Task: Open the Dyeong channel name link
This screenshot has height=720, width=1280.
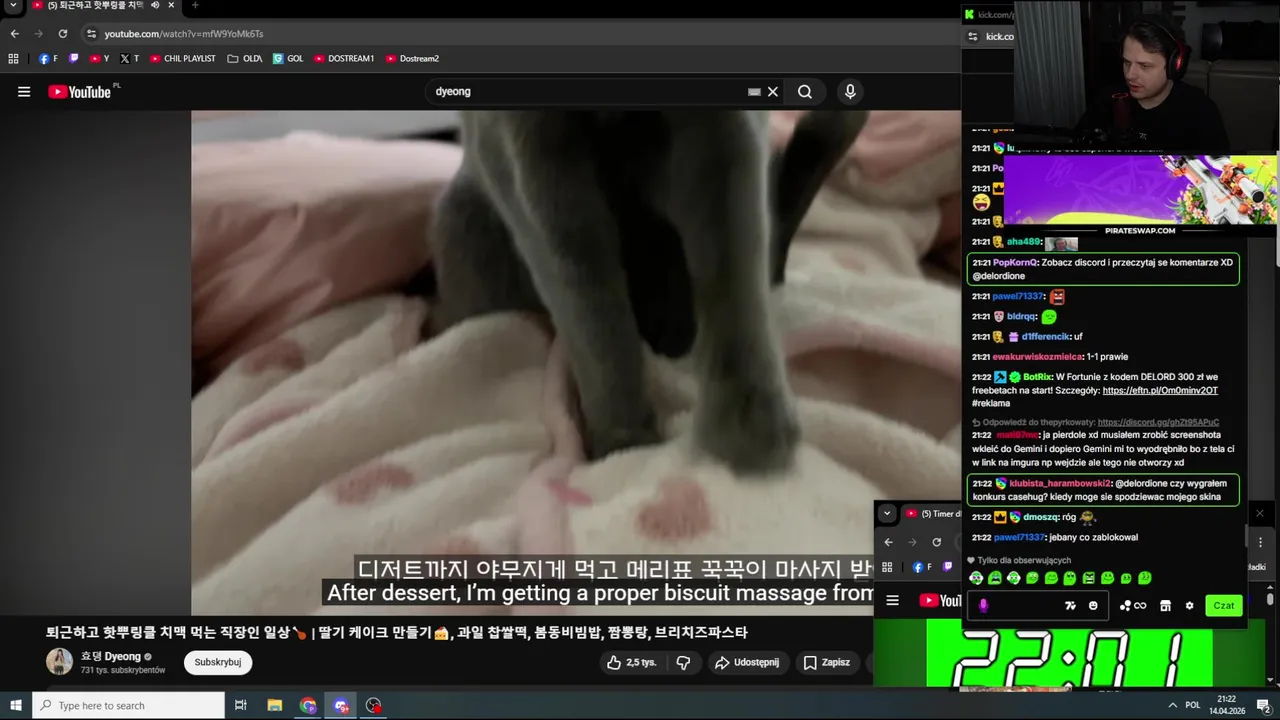Action: (x=110, y=656)
